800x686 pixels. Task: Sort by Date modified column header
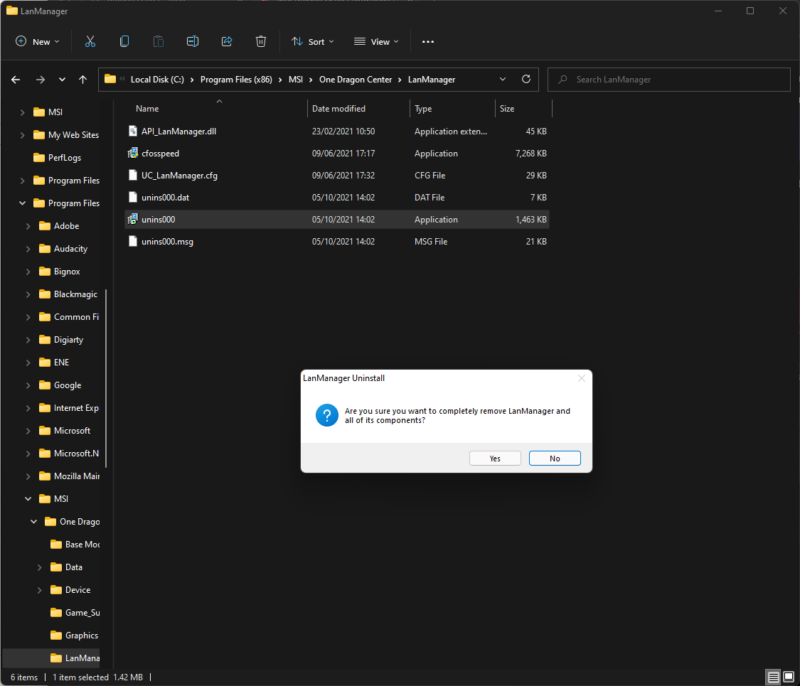tap(338, 109)
